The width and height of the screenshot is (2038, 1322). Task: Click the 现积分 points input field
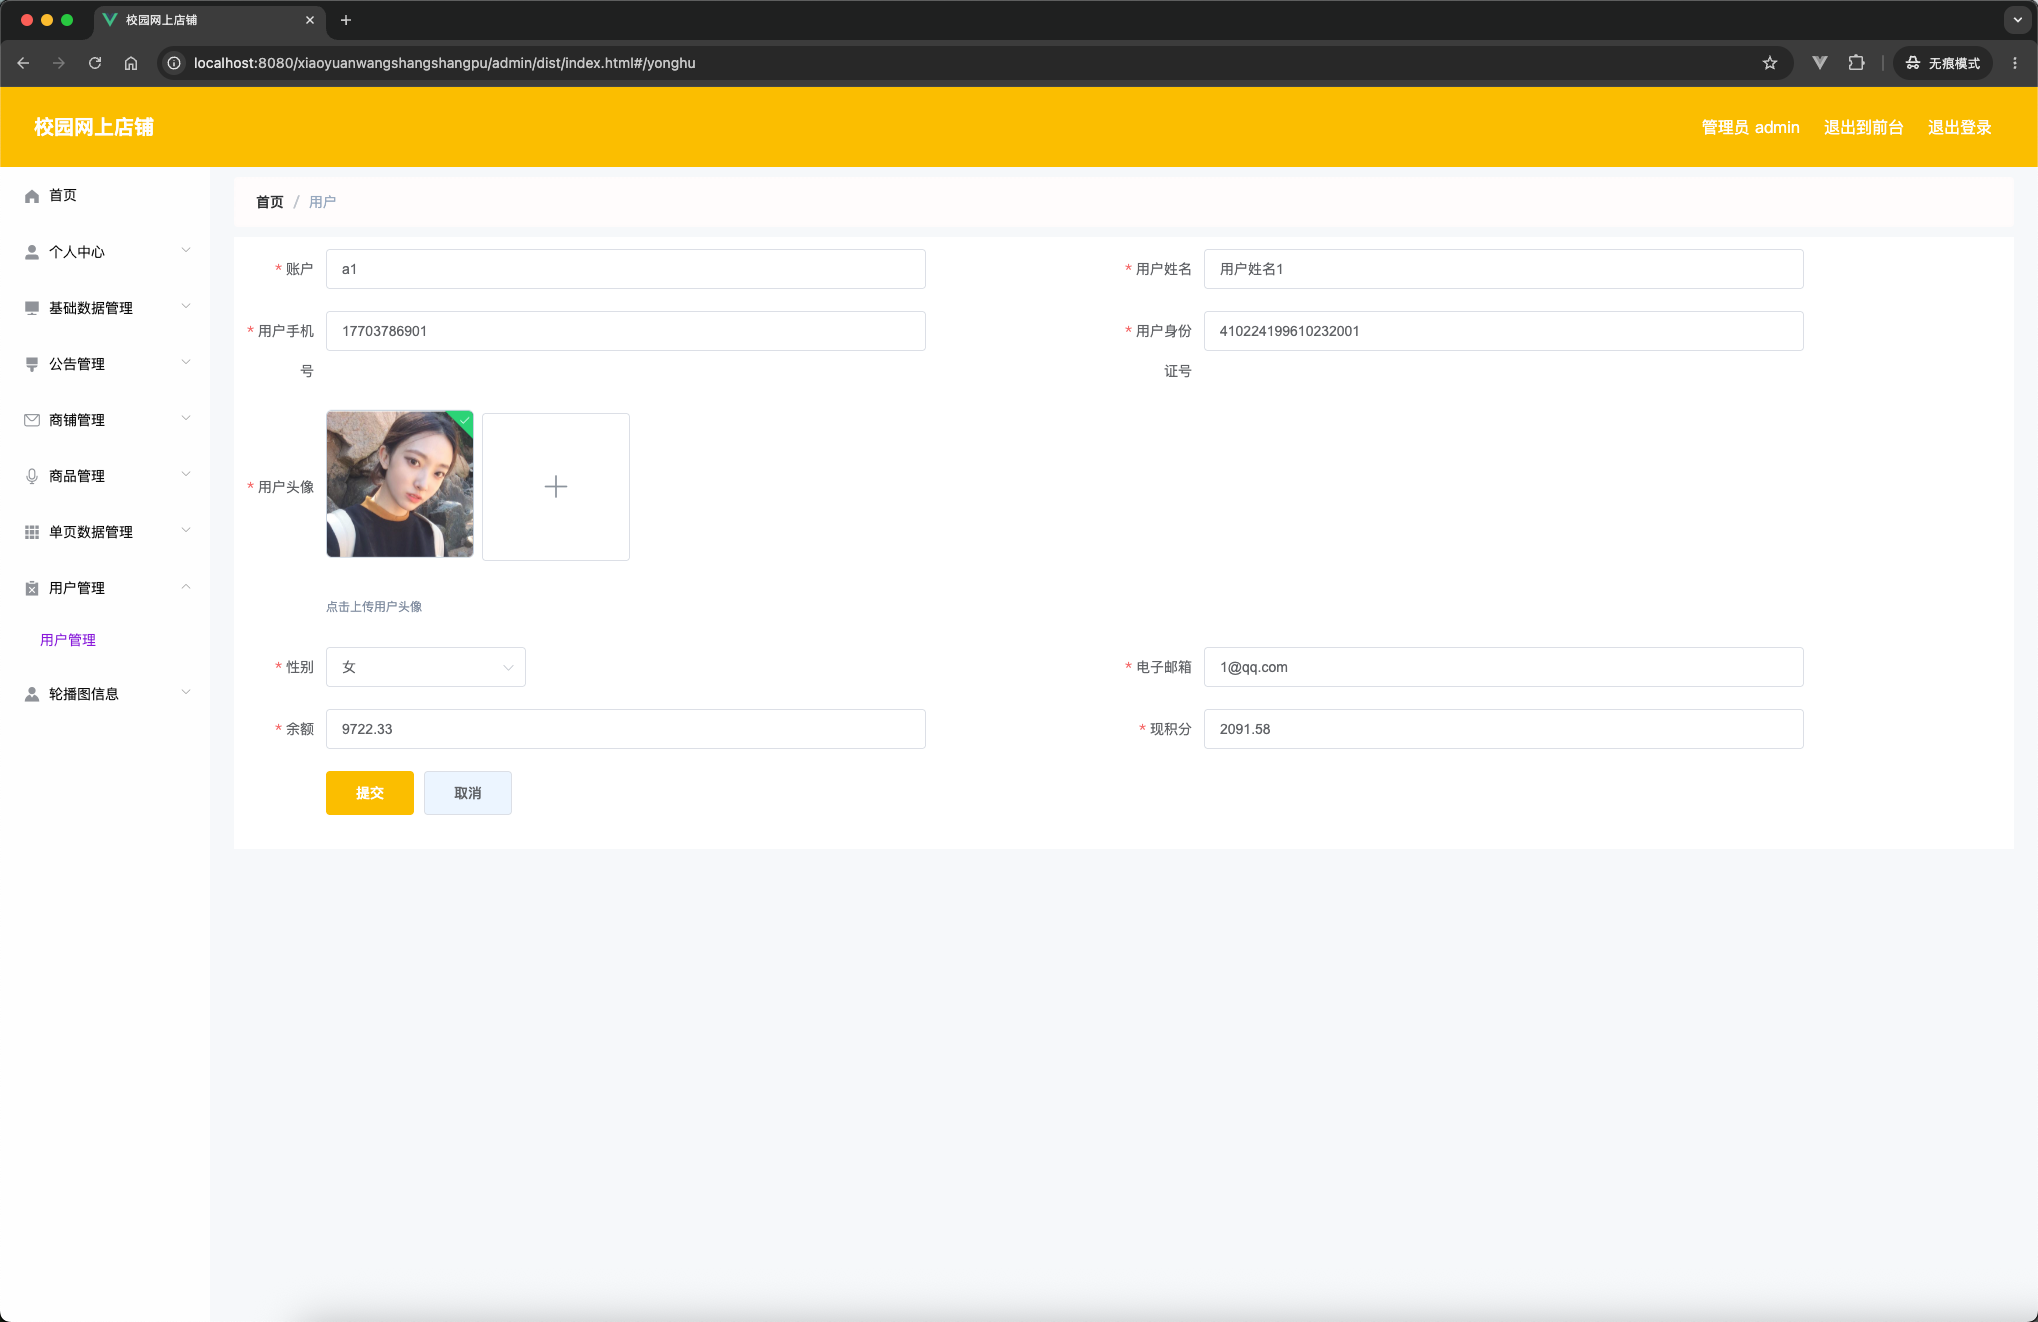(1504, 729)
